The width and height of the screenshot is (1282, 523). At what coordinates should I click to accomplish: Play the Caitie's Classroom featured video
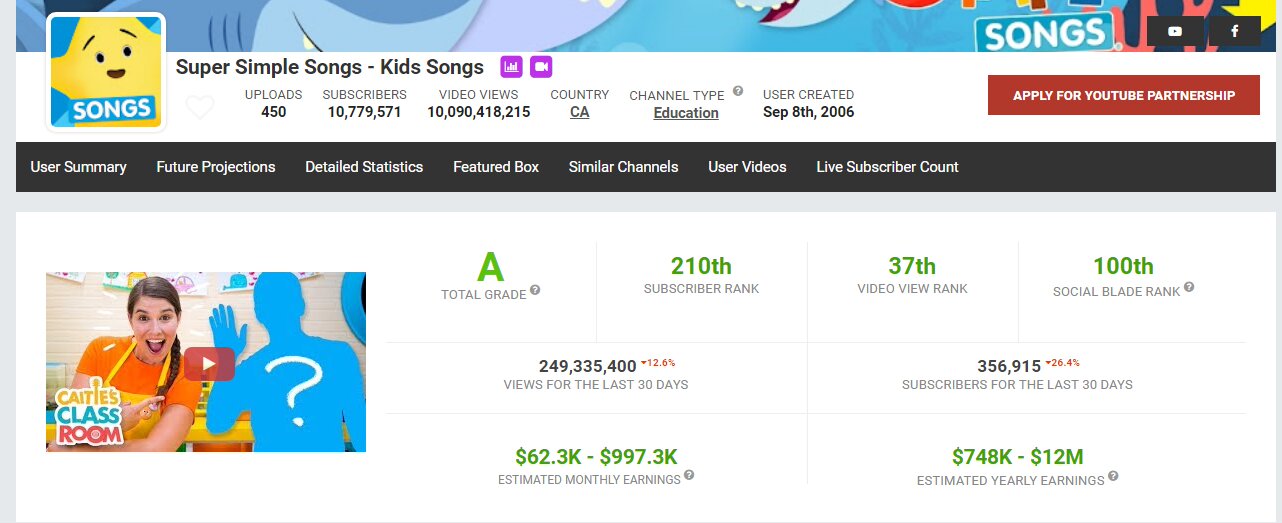click(x=208, y=363)
